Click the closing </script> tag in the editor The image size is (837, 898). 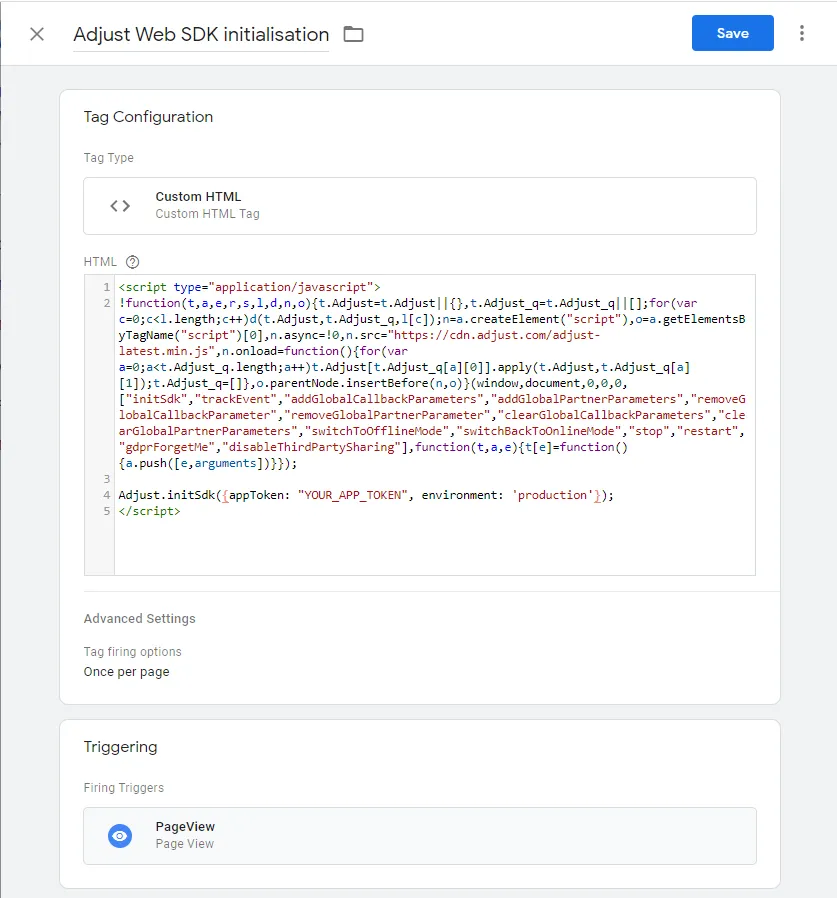(x=150, y=511)
